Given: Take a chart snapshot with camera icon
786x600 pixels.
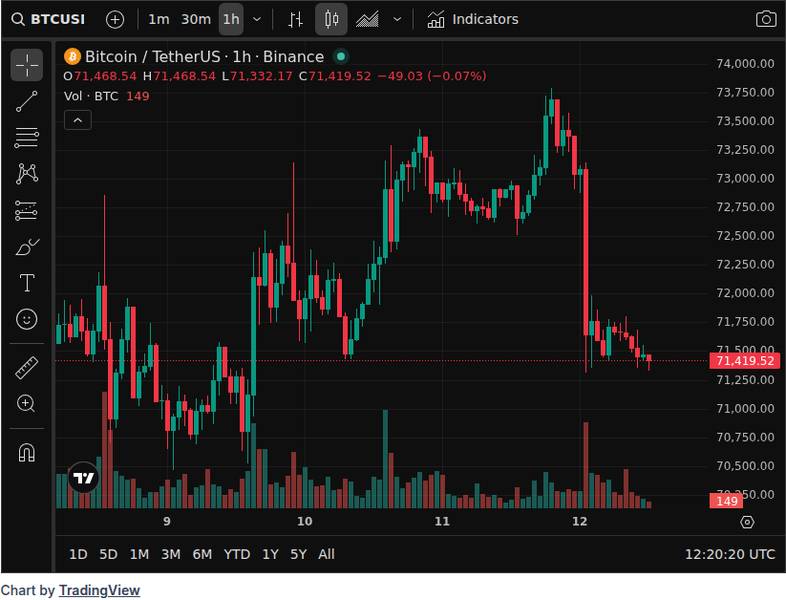Looking at the screenshot, I should [x=765, y=20].
